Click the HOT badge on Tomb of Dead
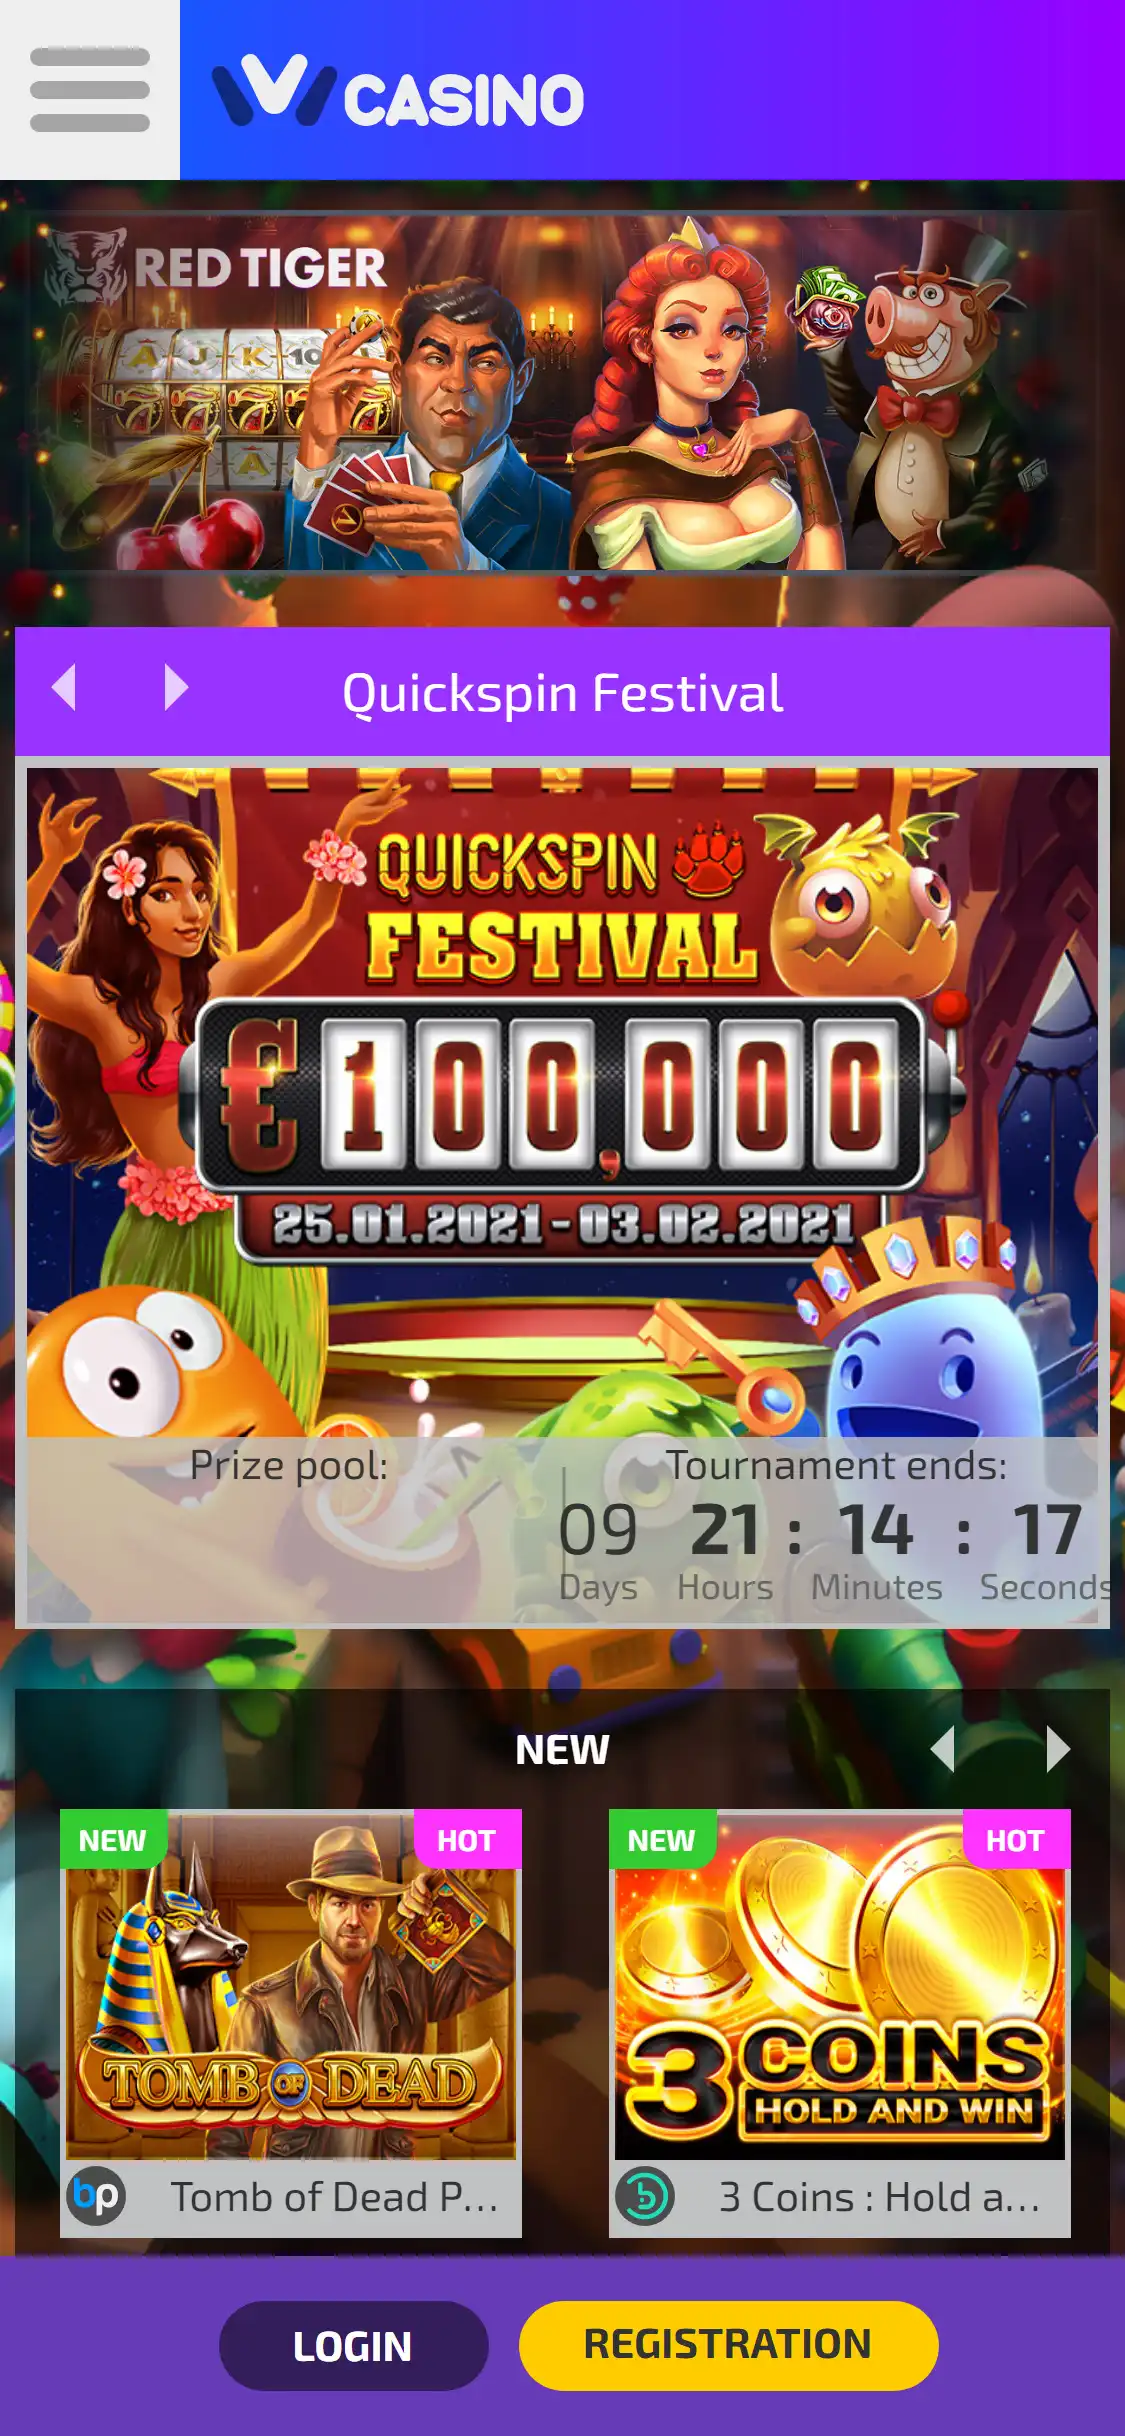This screenshot has height=2436, width=1125. coord(467,1840)
